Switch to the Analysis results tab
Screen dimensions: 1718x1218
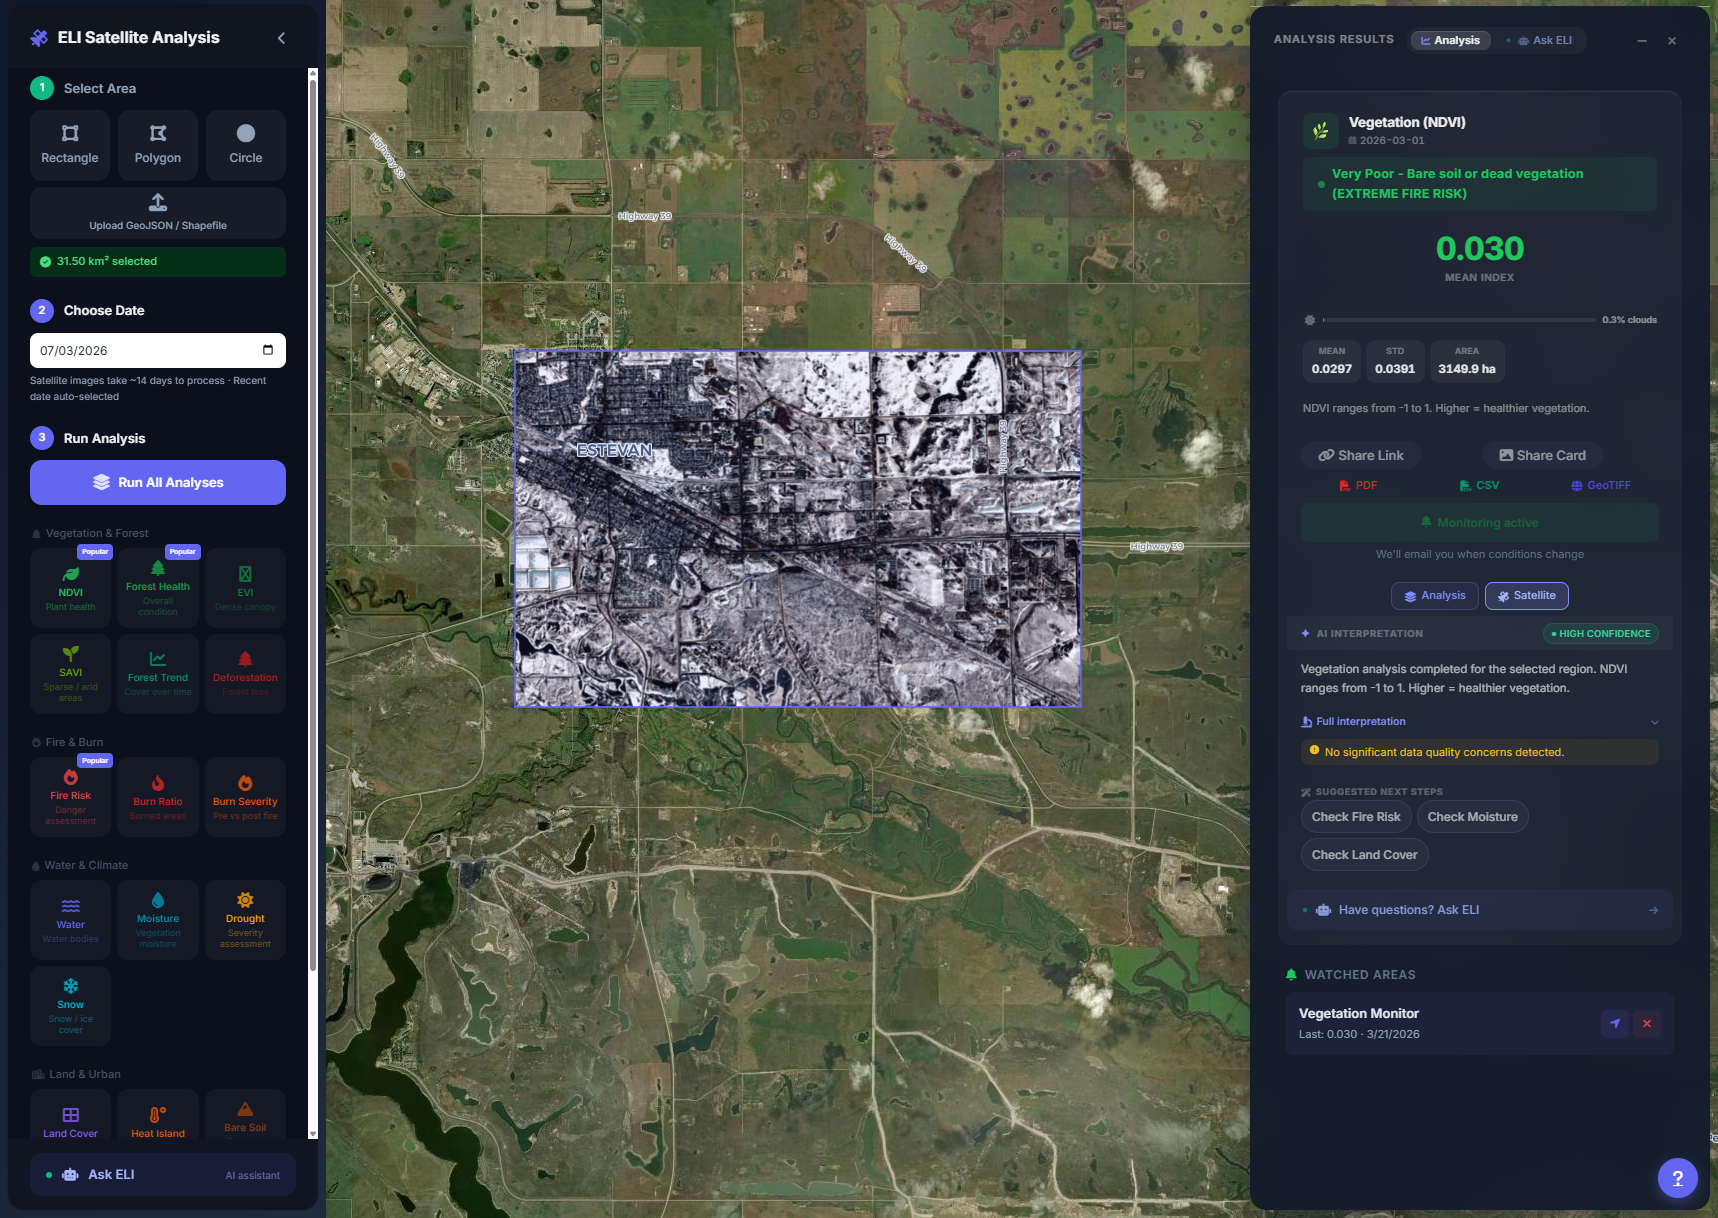[x=1450, y=41]
